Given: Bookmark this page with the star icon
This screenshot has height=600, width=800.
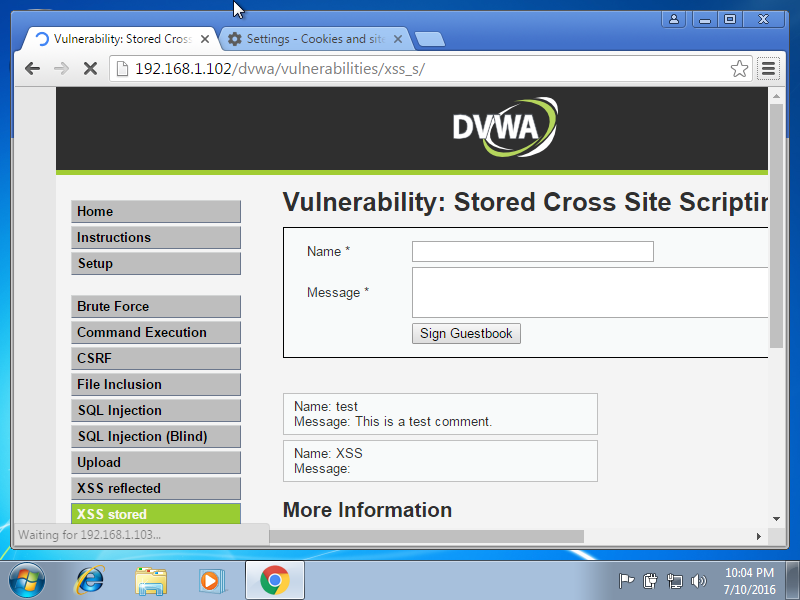Looking at the screenshot, I should (739, 68).
